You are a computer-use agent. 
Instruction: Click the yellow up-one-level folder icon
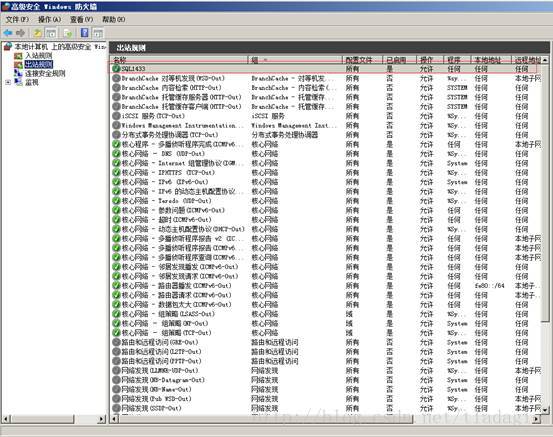click(37, 33)
